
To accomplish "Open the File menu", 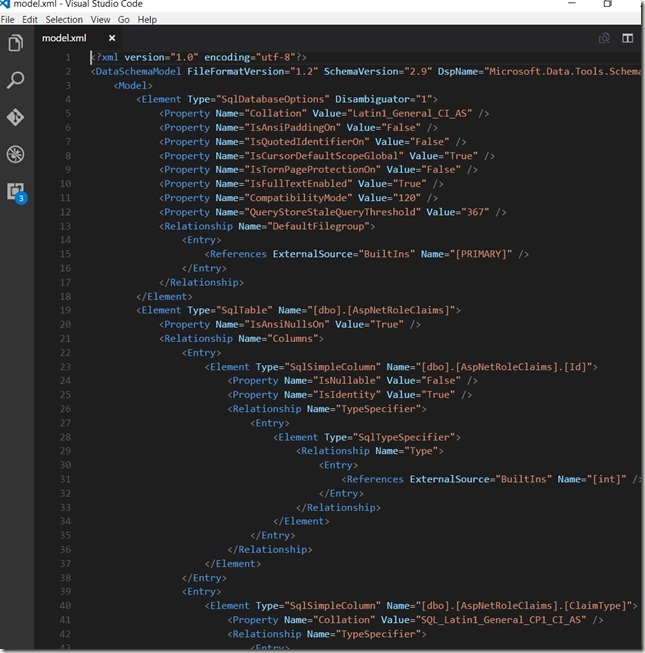I will click(7, 20).
